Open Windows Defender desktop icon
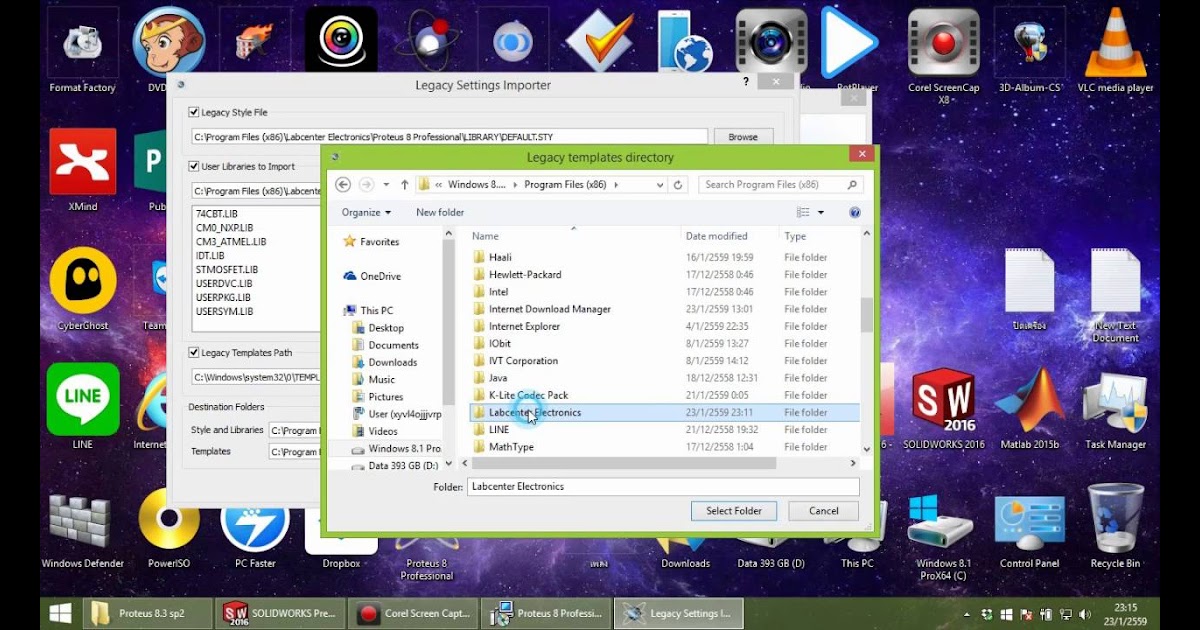The image size is (1200, 630). 82,530
